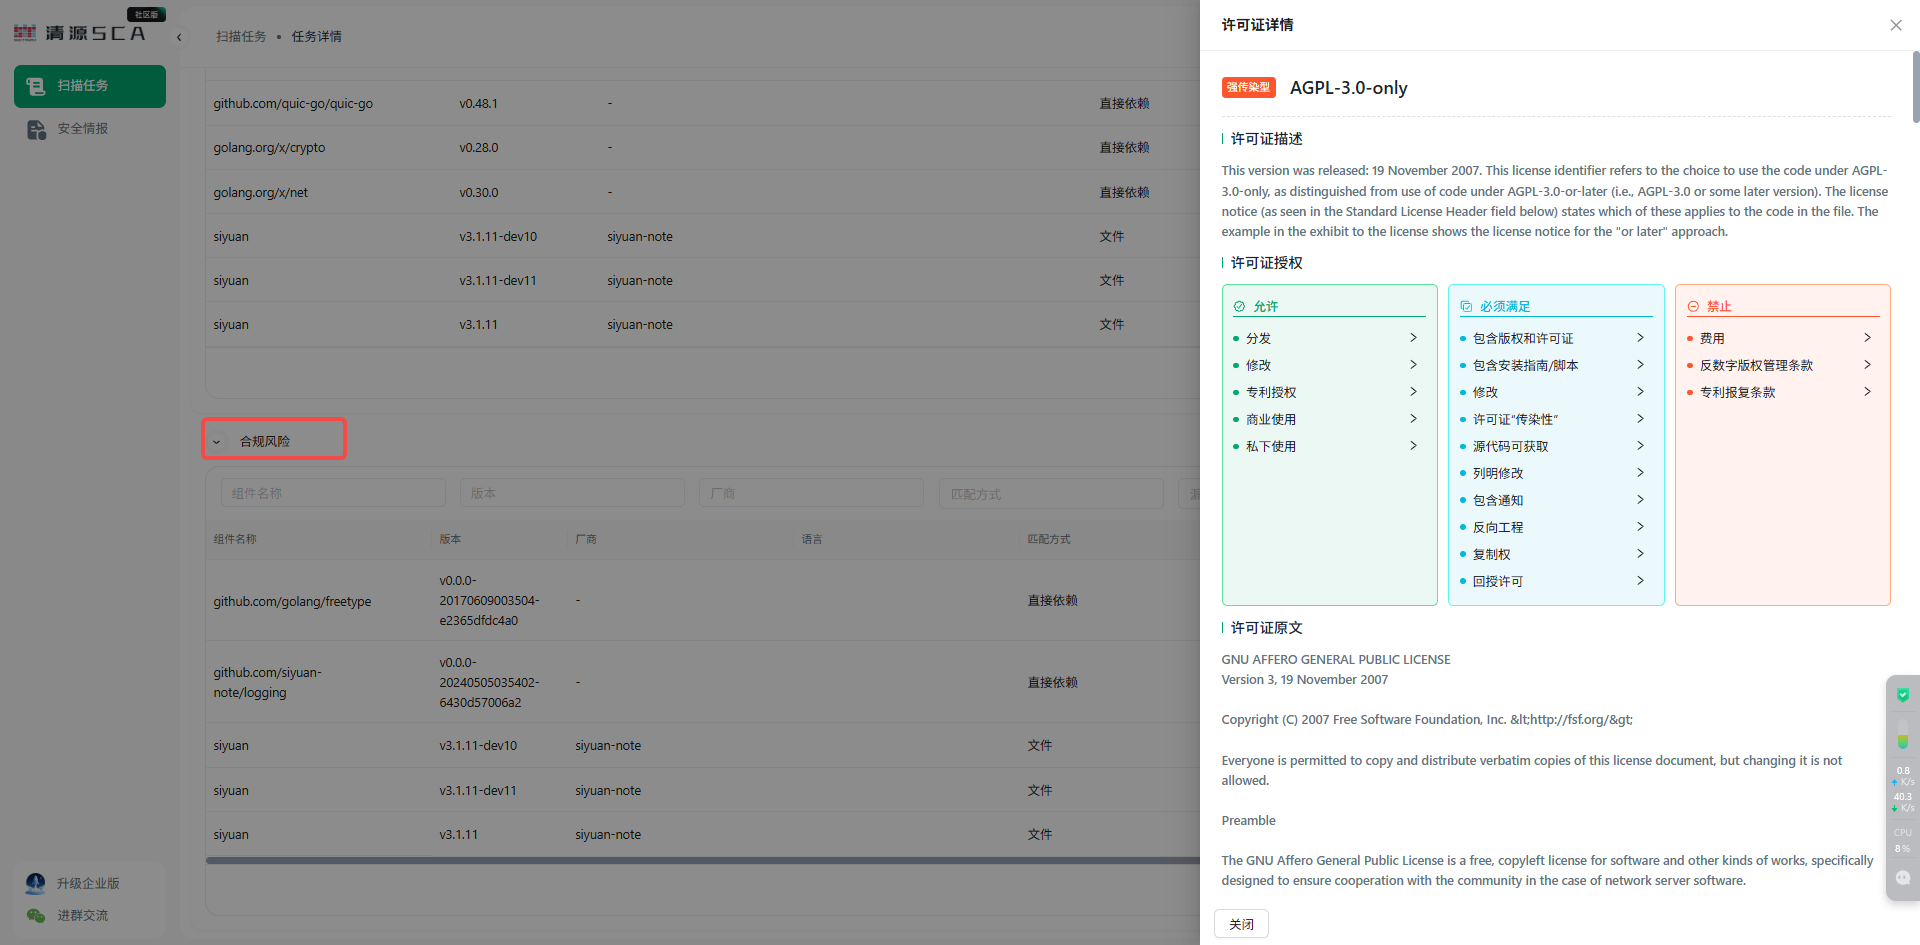Image resolution: width=1920 pixels, height=945 pixels.
Task: Click the rocket icon beside 升级企业版
Action: click(36, 883)
